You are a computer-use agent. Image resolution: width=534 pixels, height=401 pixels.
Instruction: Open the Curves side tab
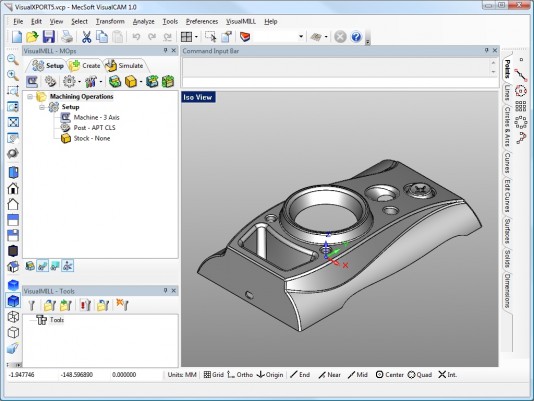point(507,163)
